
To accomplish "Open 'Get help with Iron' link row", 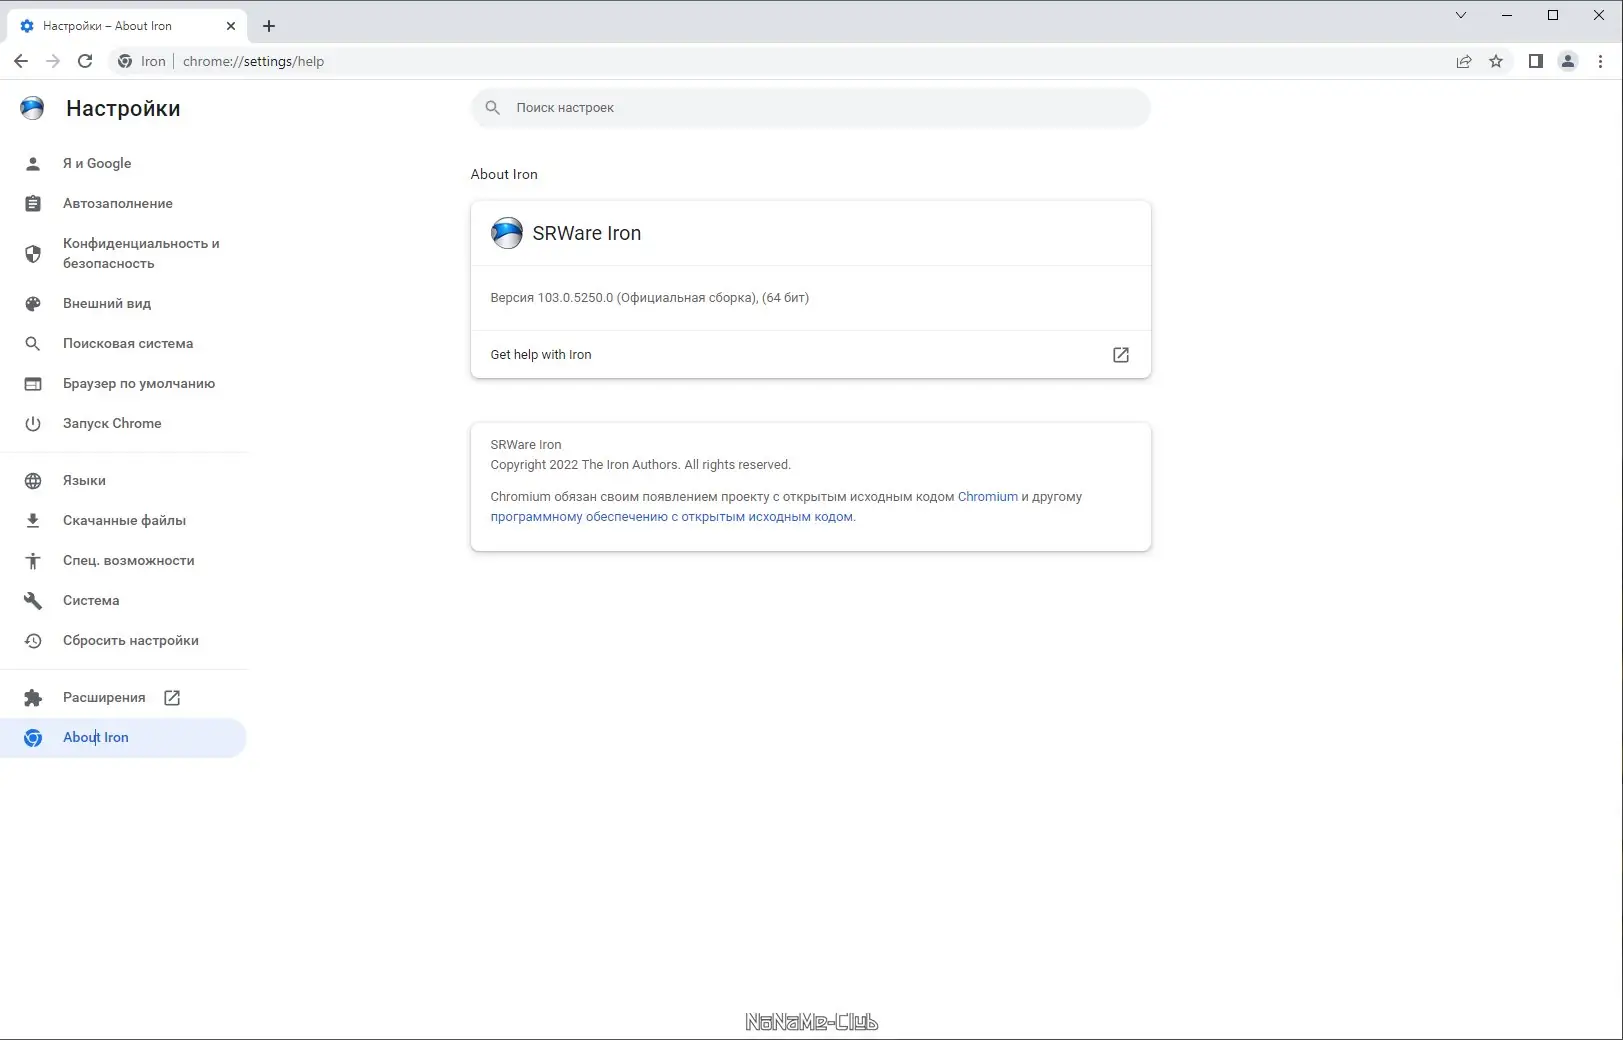I will [x=811, y=354].
